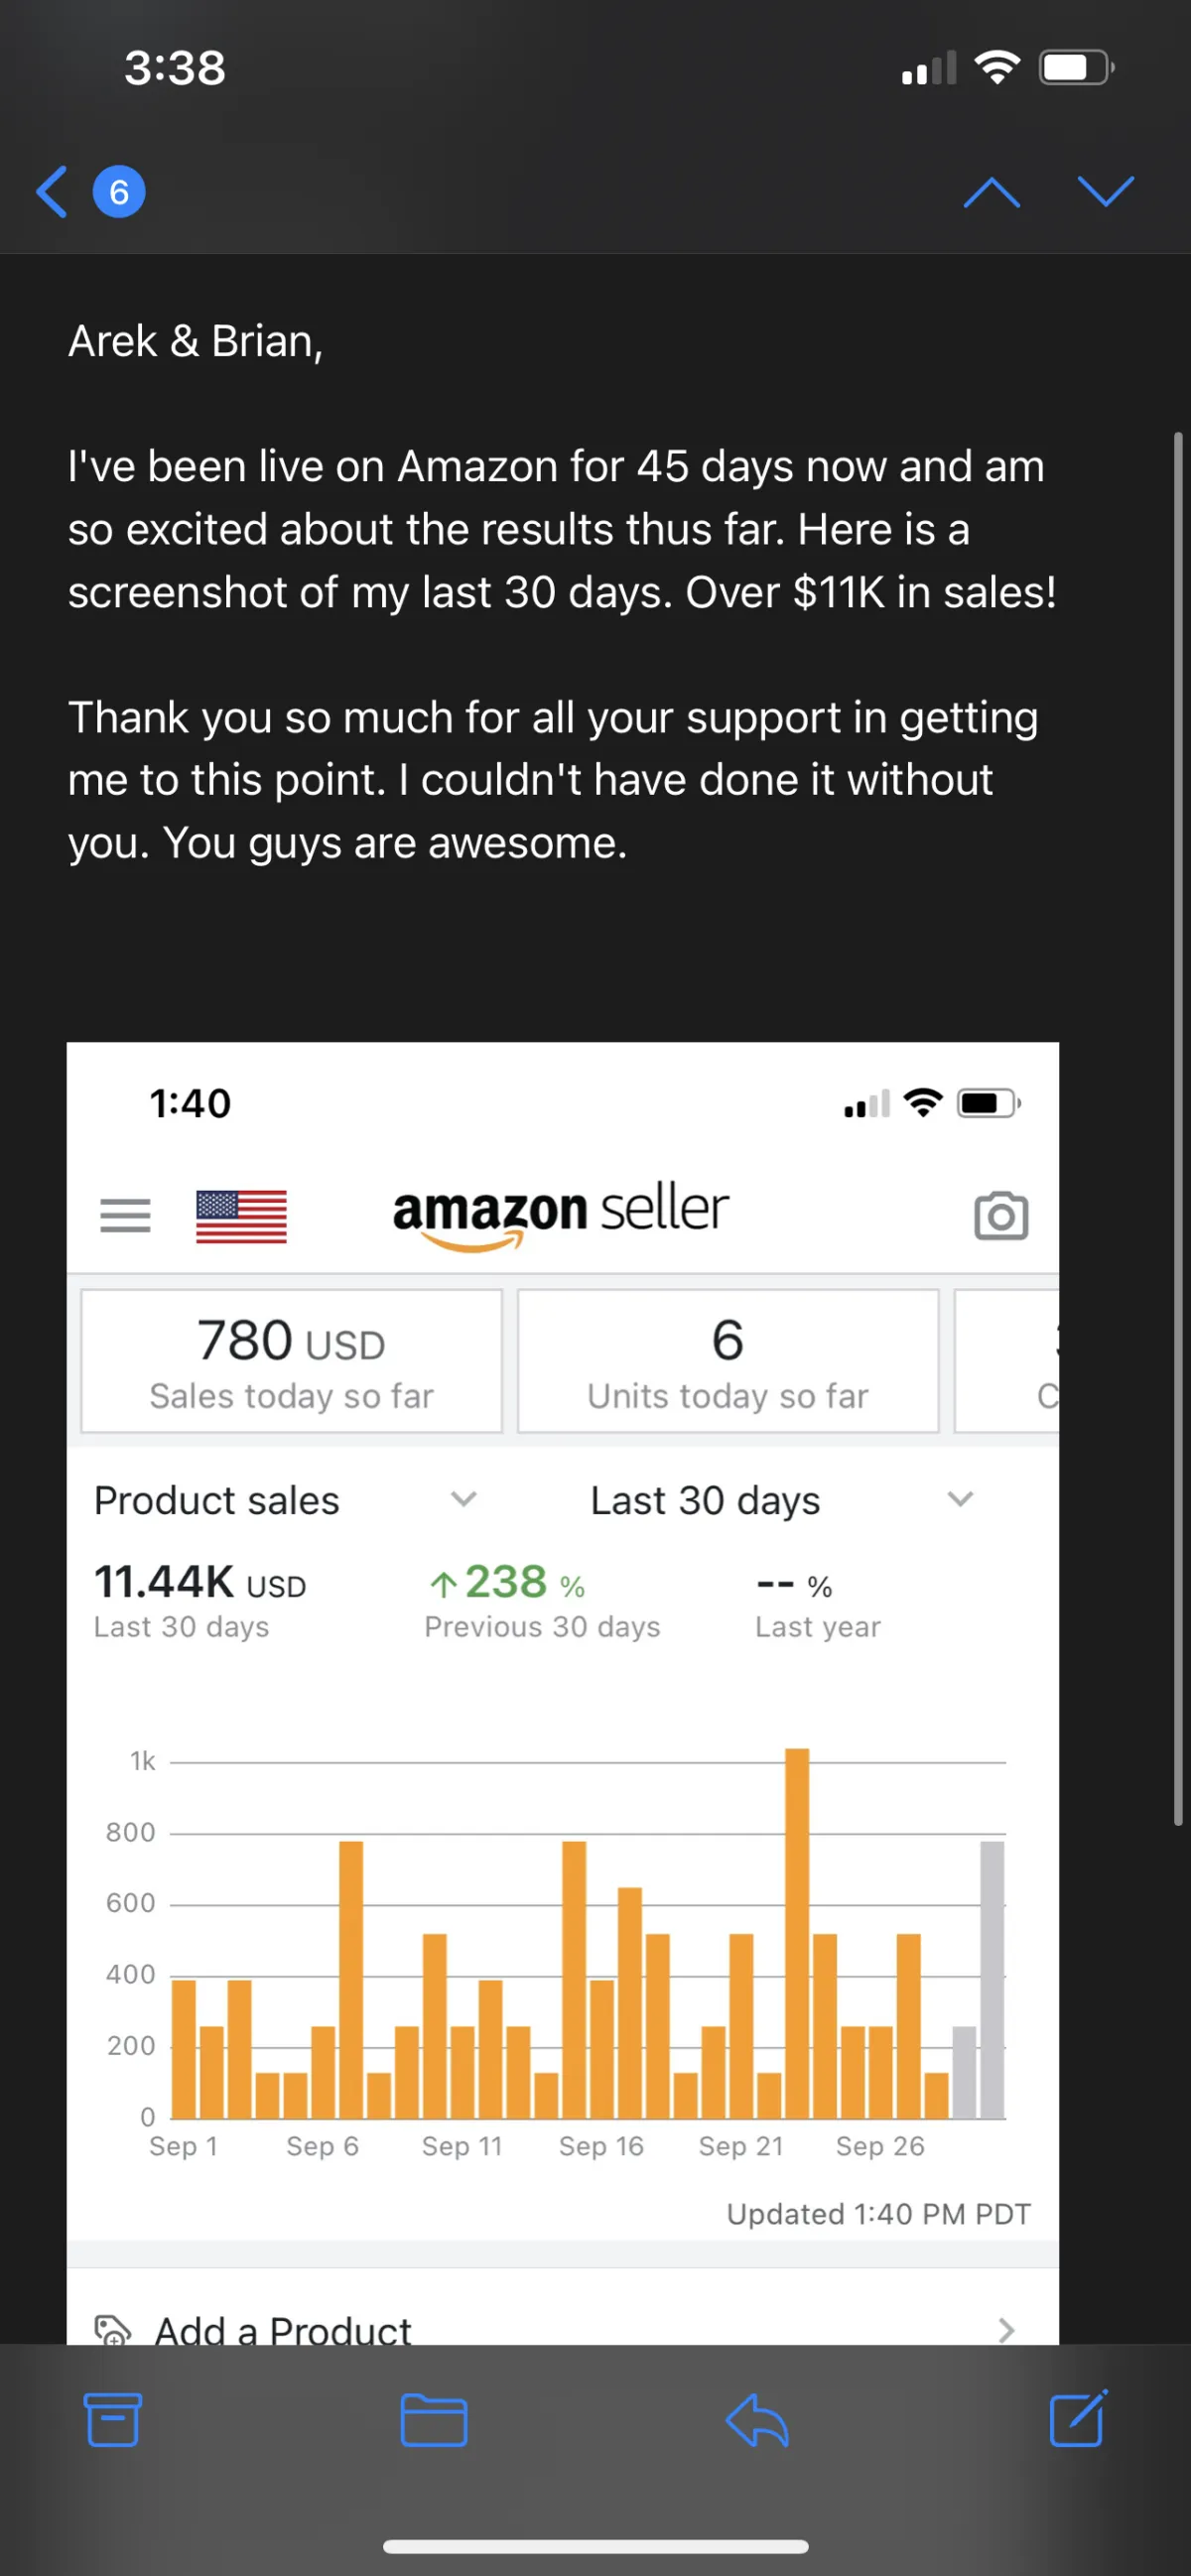Image resolution: width=1191 pixels, height=2576 pixels.
Task: Tap the Sales today so far card
Action: coord(291,1361)
